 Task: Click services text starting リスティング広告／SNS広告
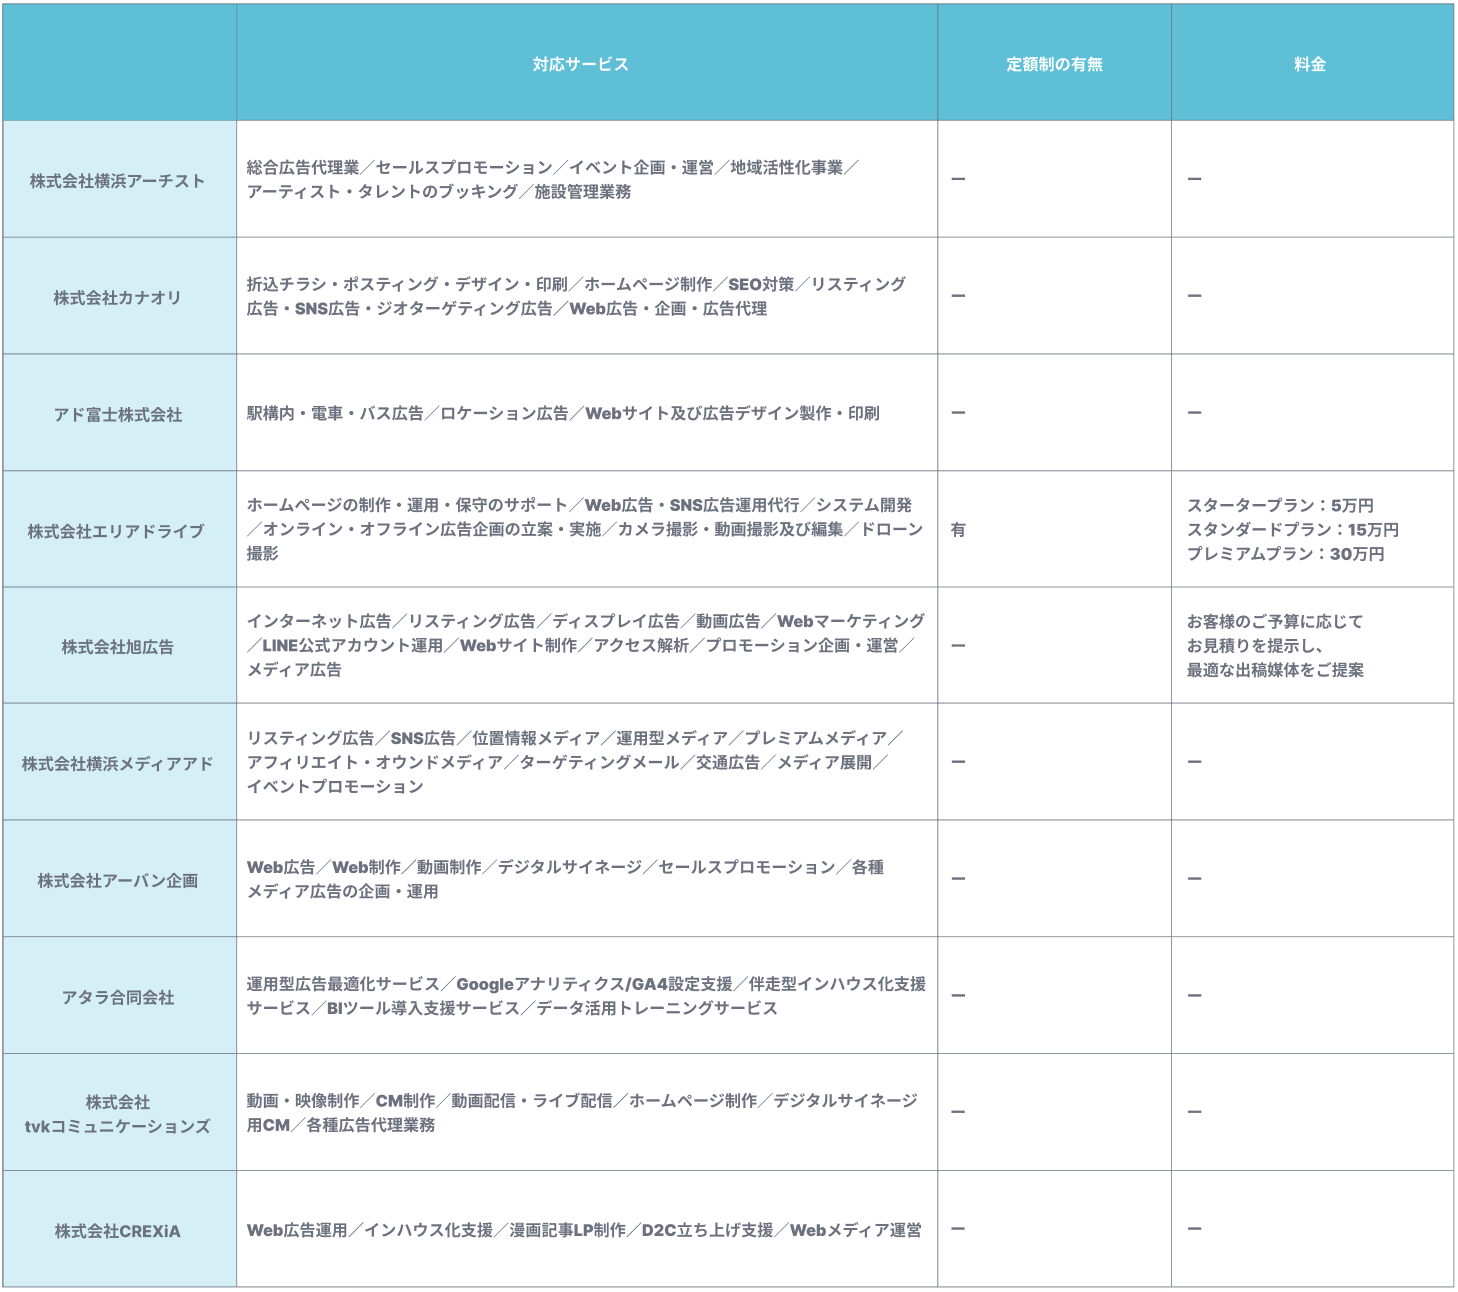(x=575, y=762)
